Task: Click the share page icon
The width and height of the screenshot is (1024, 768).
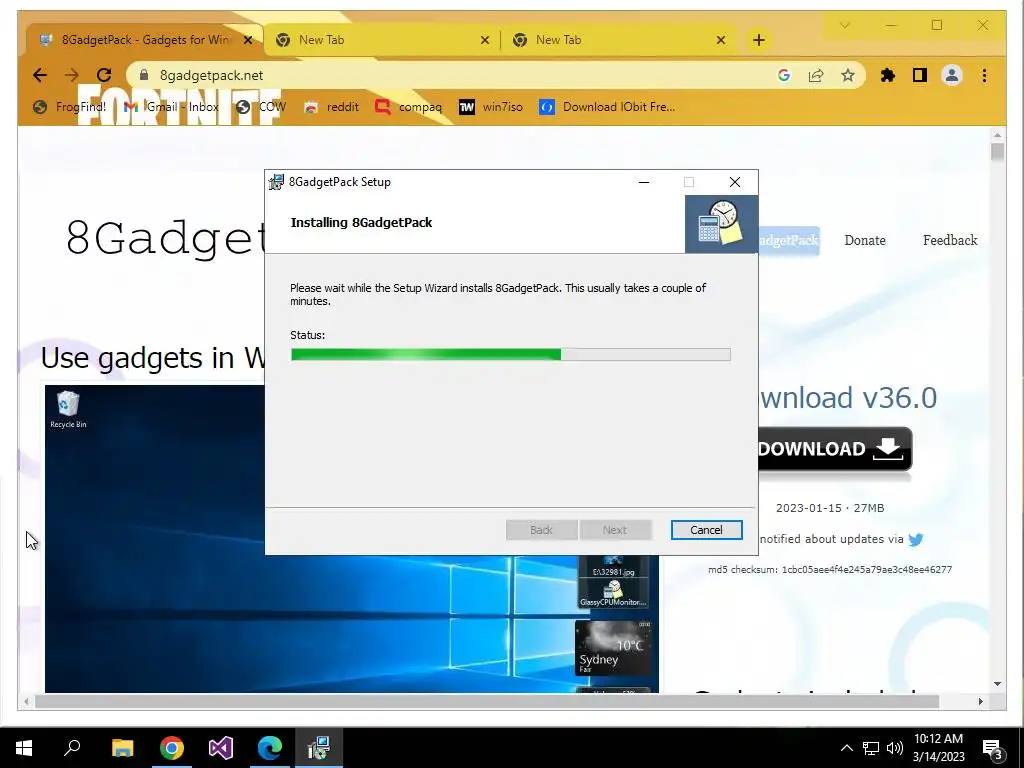Action: tap(816, 75)
